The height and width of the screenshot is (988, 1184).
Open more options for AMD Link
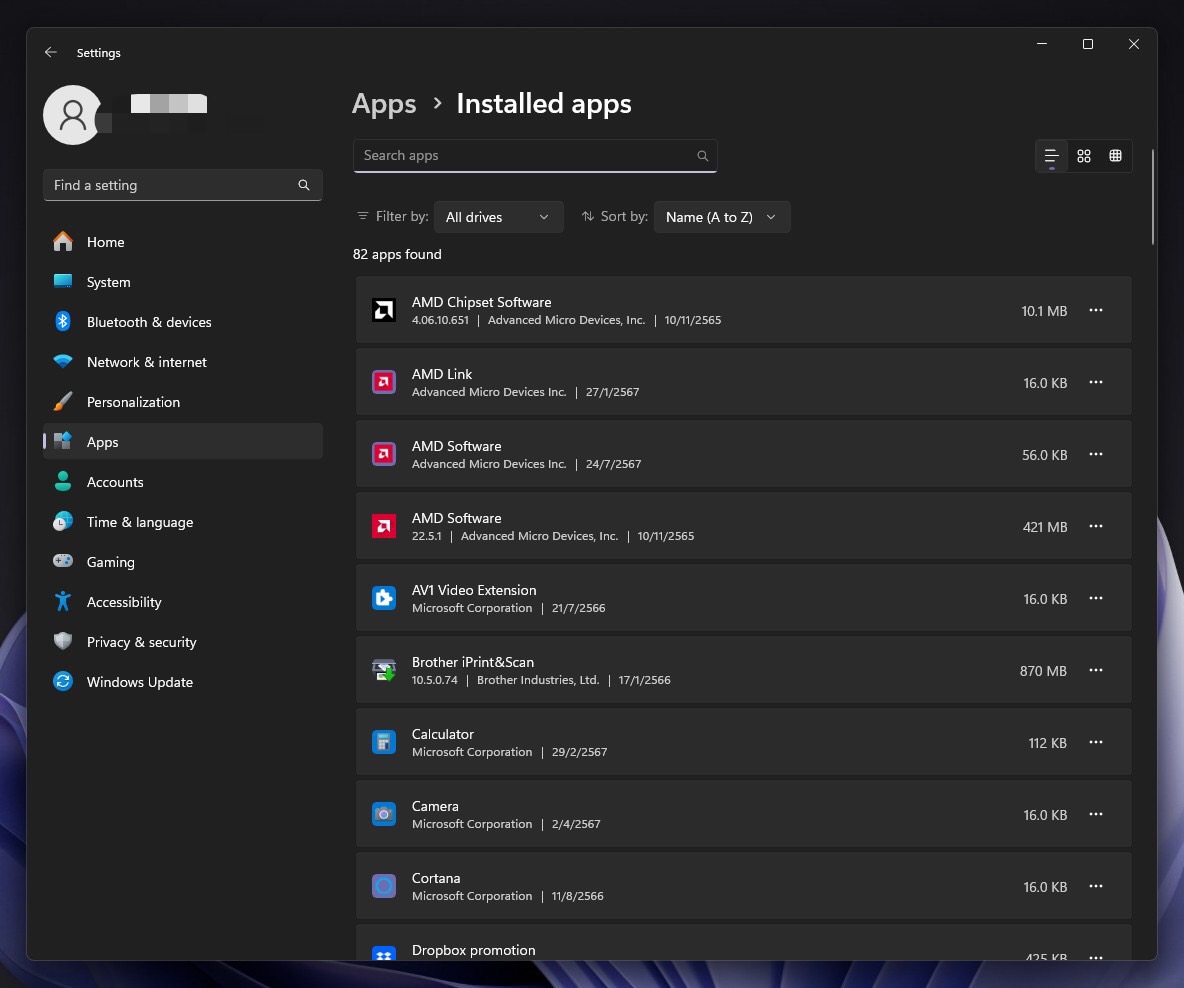(1096, 382)
